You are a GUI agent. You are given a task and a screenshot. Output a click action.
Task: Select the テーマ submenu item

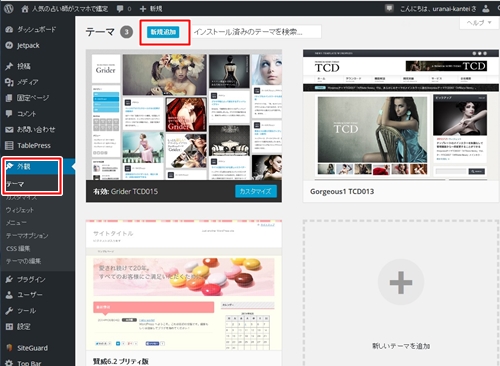point(15,184)
